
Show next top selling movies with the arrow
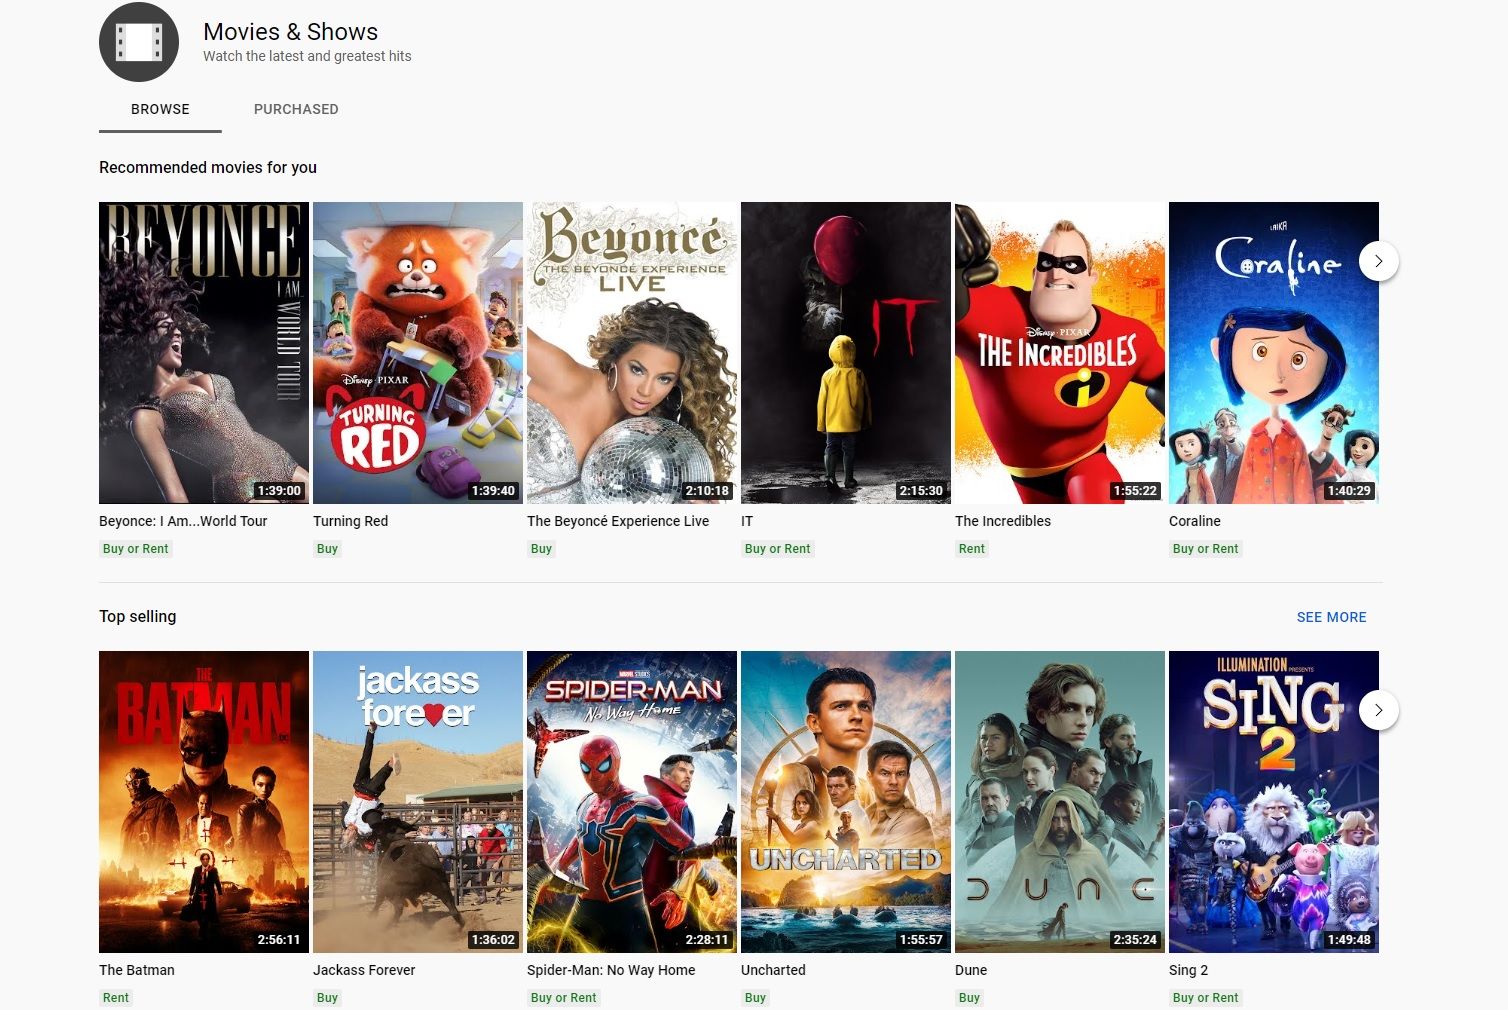point(1378,710)
